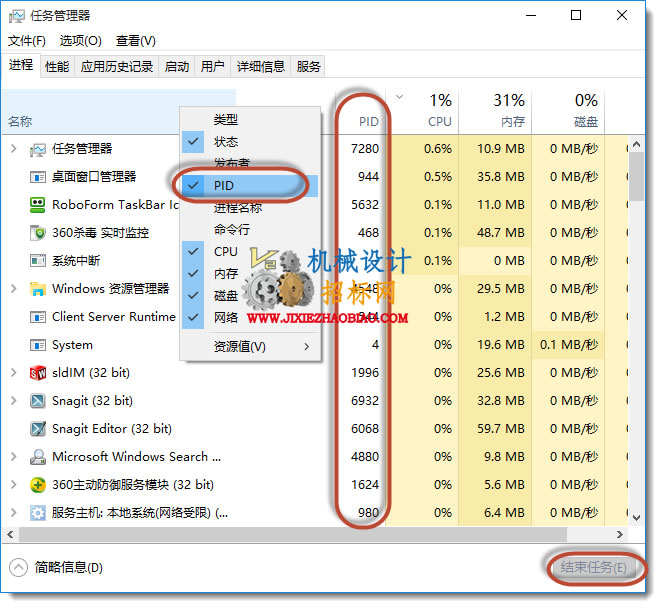Sort by the 磁盘 column header
661x608 pixels.
click(x=568, y=112)
